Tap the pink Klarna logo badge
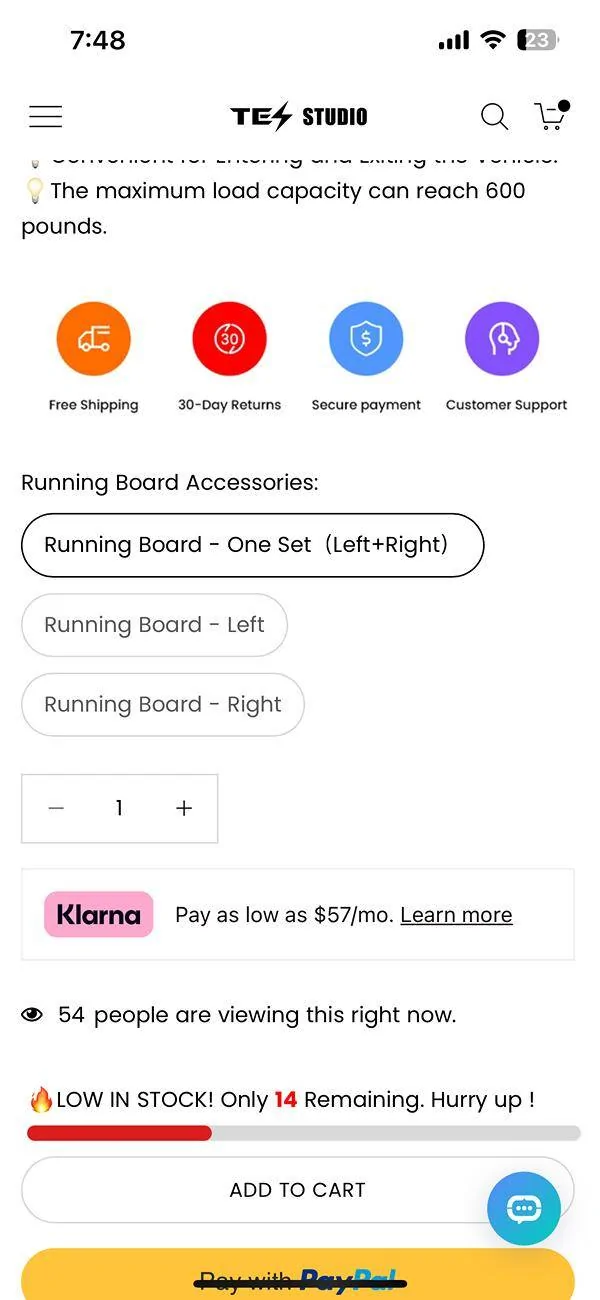The image size is (600, 1300). (98, 914)
